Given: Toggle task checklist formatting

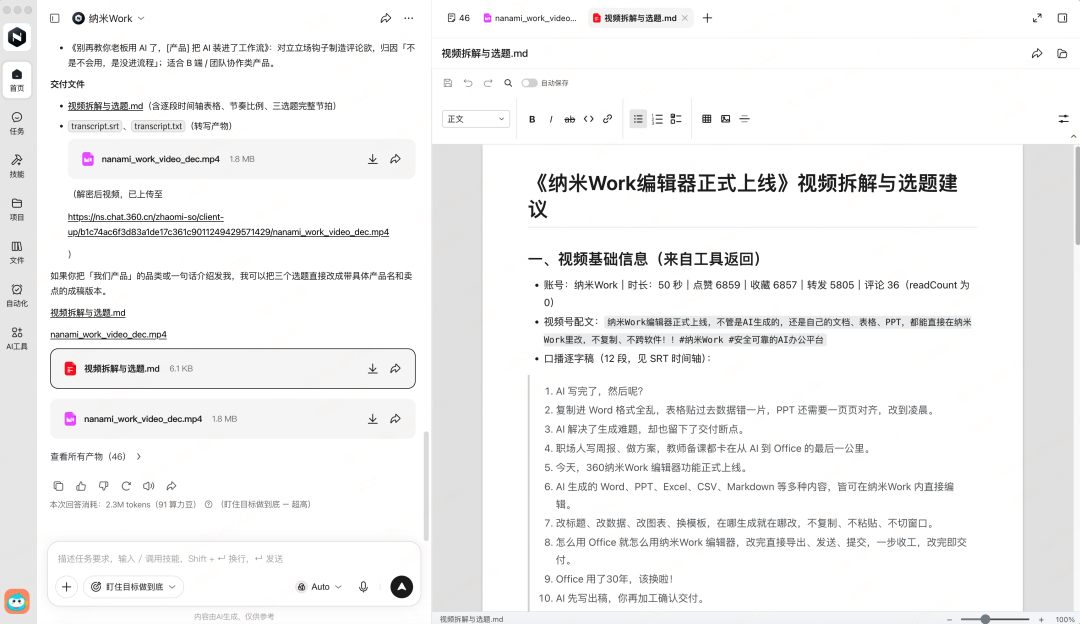Looking at the screenshot, I should [x=676, y=119].
